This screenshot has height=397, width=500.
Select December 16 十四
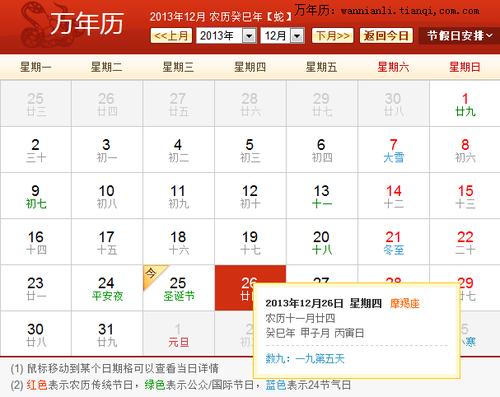coord(36,242)
